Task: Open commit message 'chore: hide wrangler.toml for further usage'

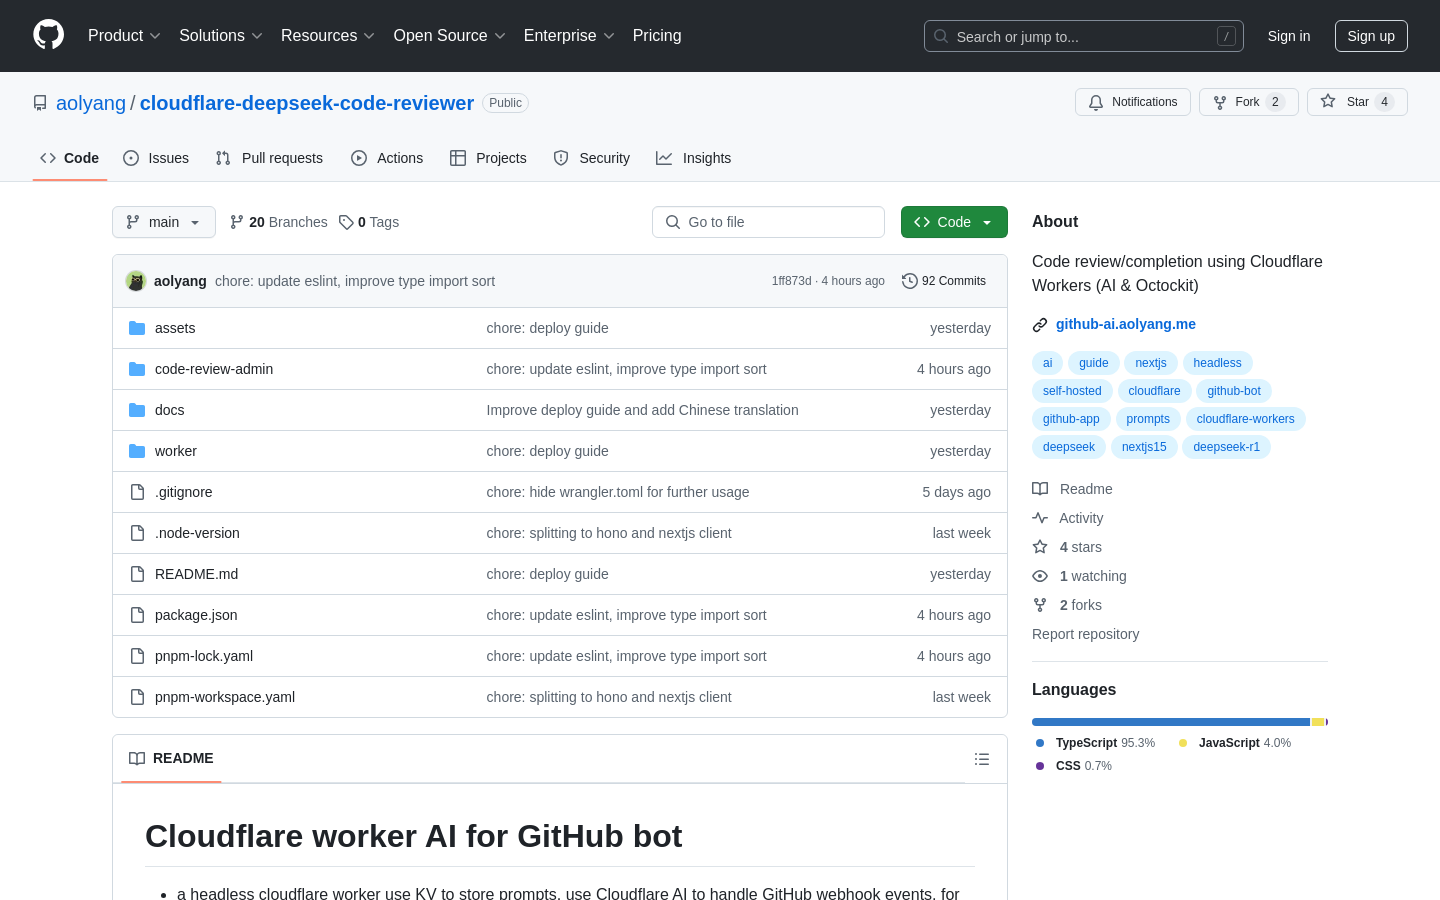Action: point(617,492)
